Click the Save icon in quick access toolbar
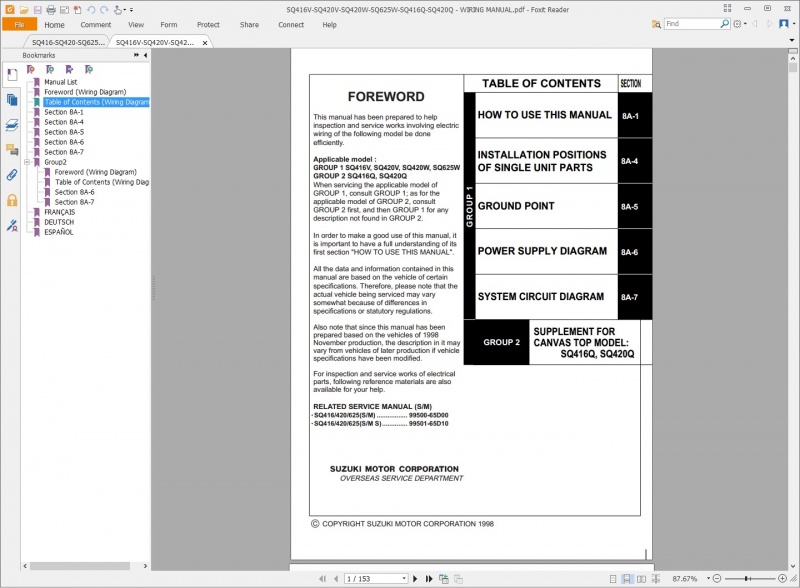Screen dimensions: 800x588 click(37, 10)
